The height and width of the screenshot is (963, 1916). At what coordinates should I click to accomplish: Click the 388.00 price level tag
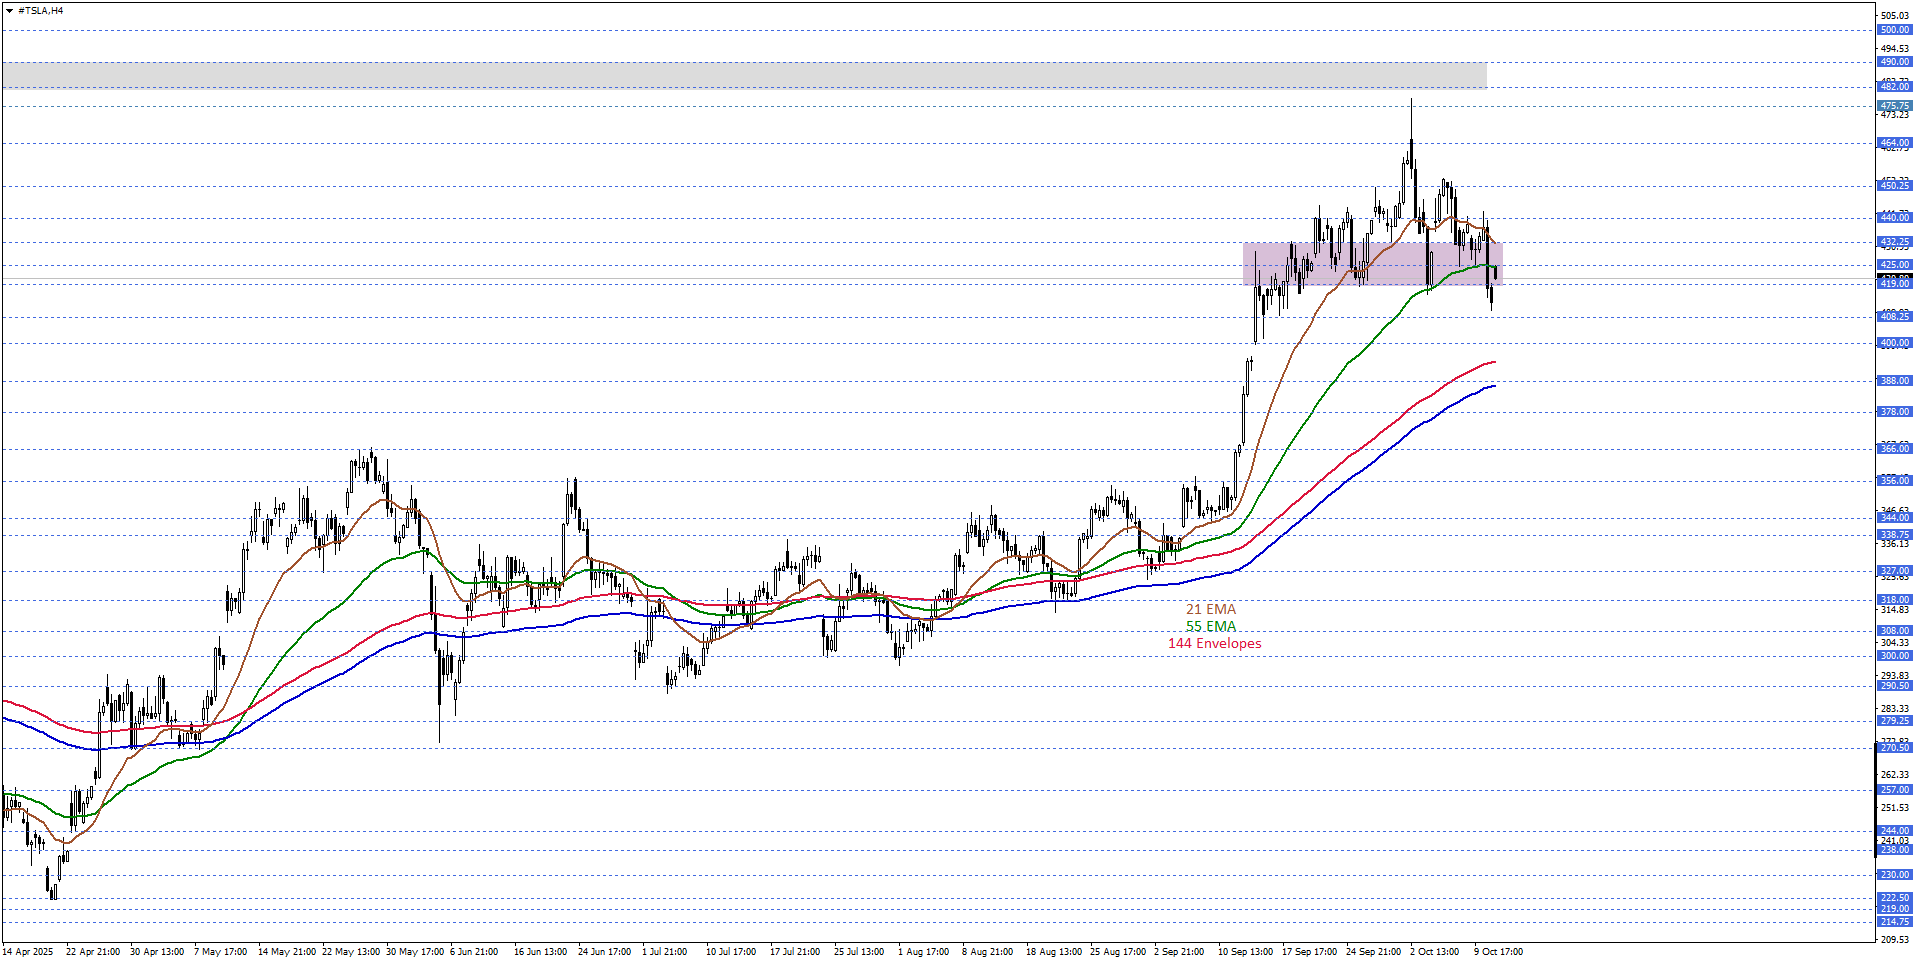(x=1894, y=381)
